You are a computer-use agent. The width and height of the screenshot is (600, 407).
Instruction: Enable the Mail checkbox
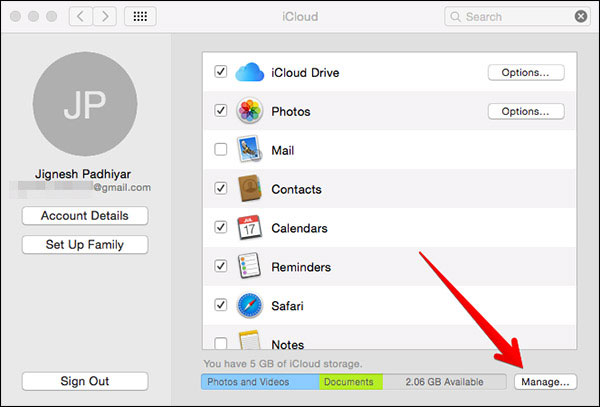tap(221, 149)
